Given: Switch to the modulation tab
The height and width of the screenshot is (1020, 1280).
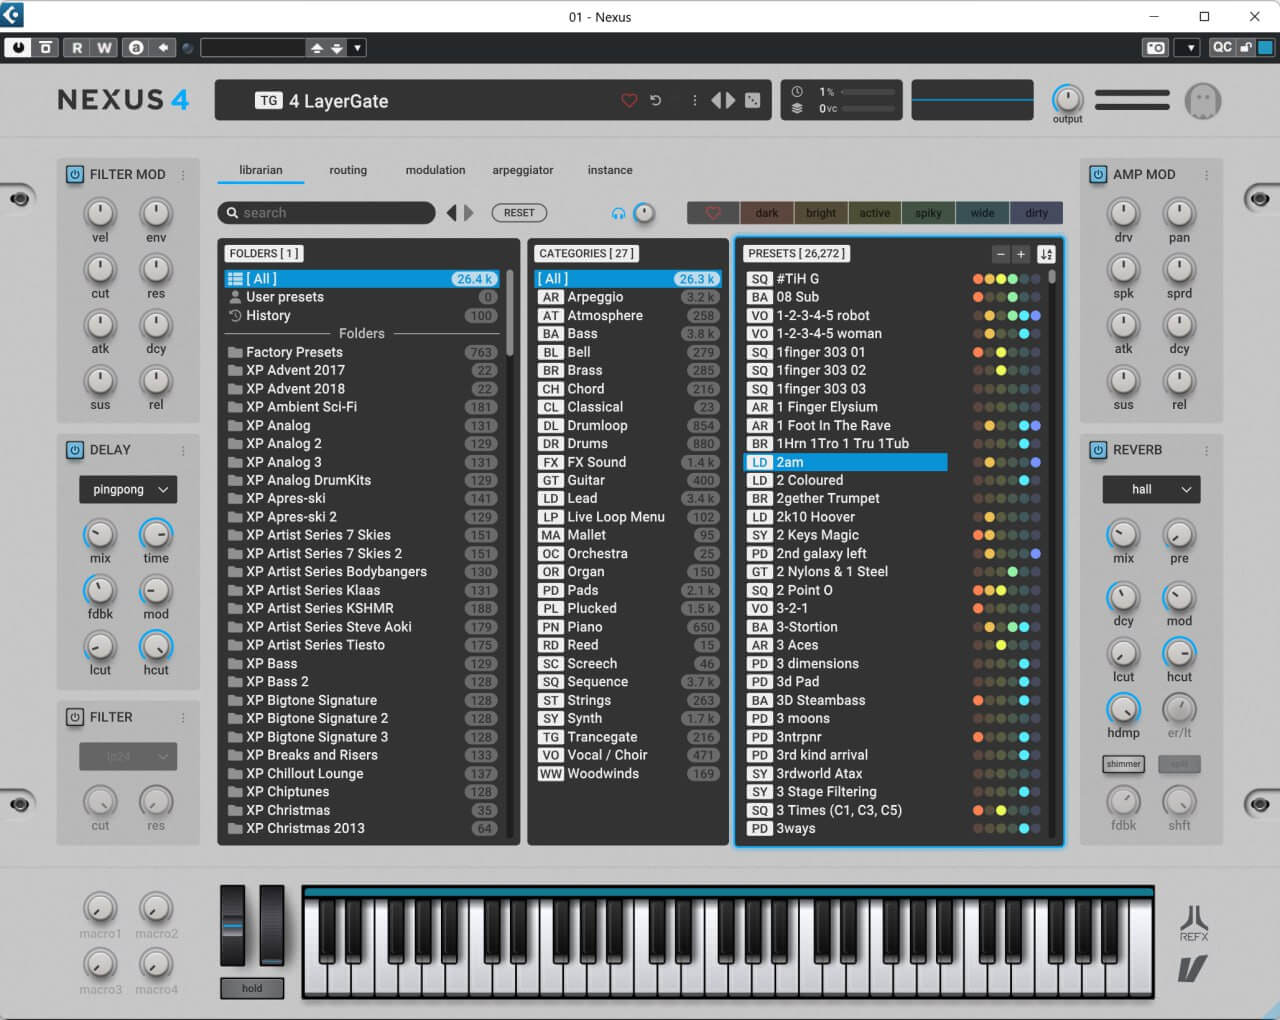Looking at the screenshot, I should pos(435,170).
